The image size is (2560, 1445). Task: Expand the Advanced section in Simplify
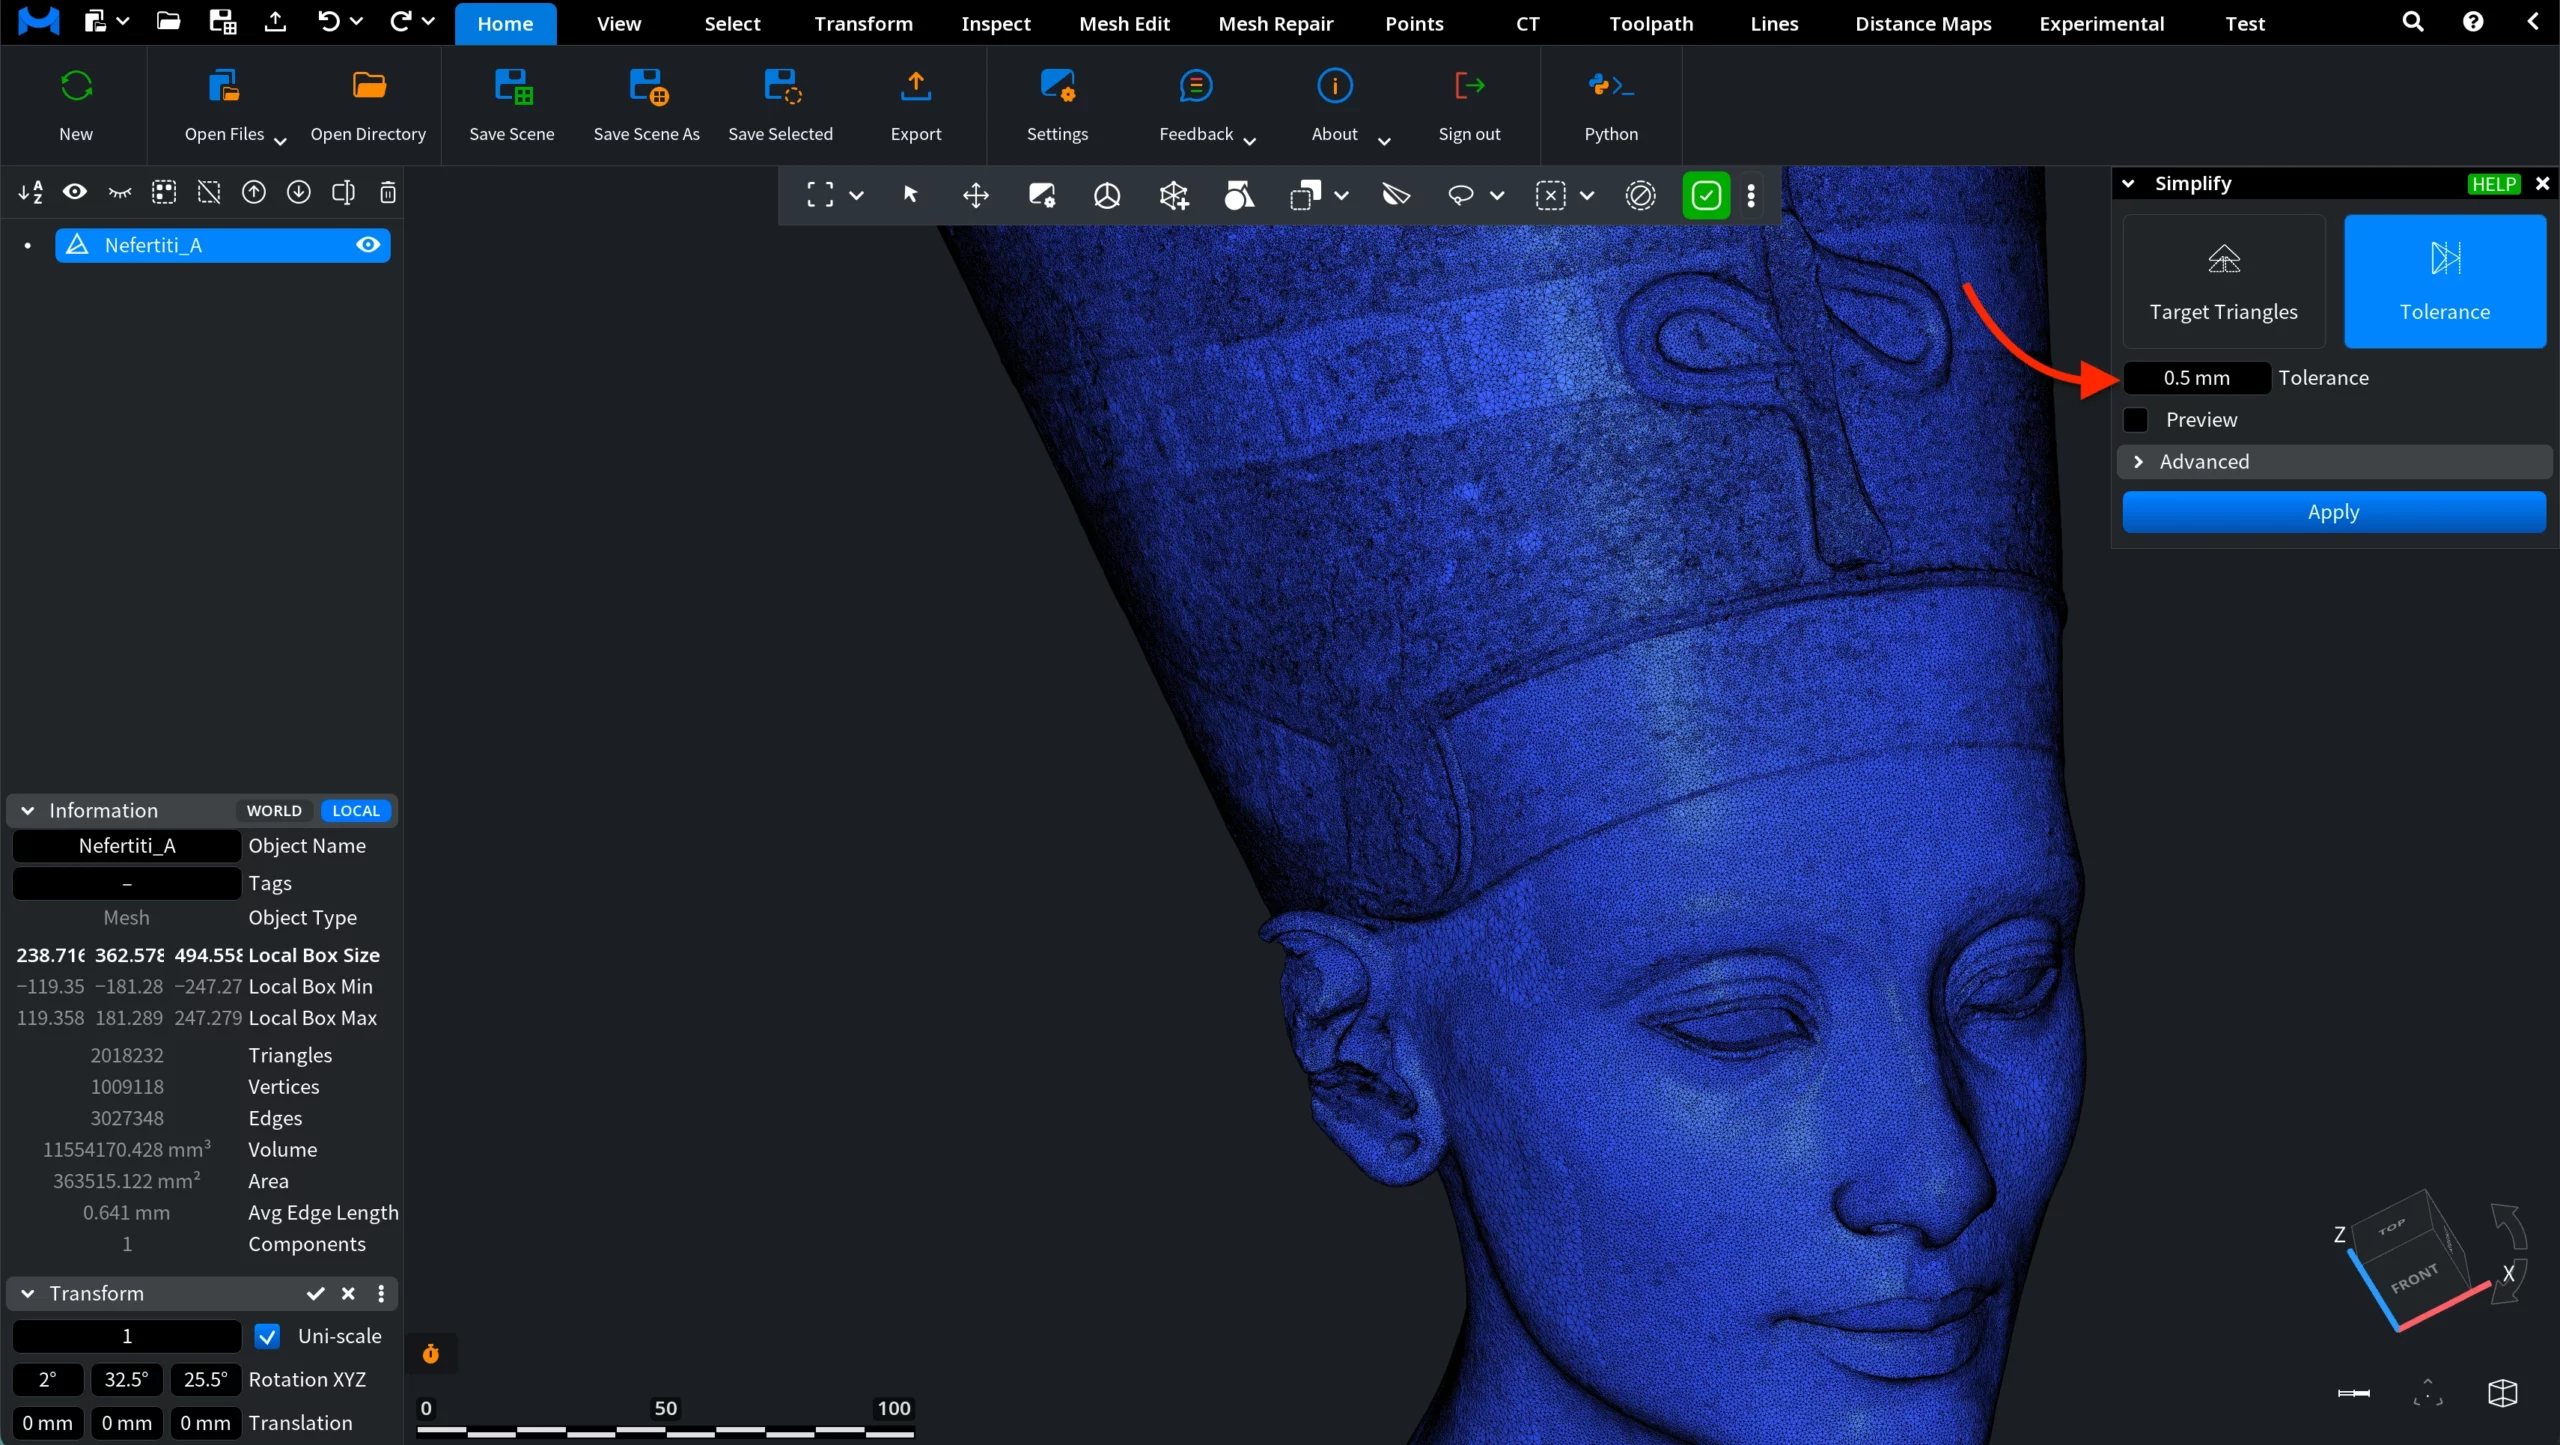(2334, 462)
